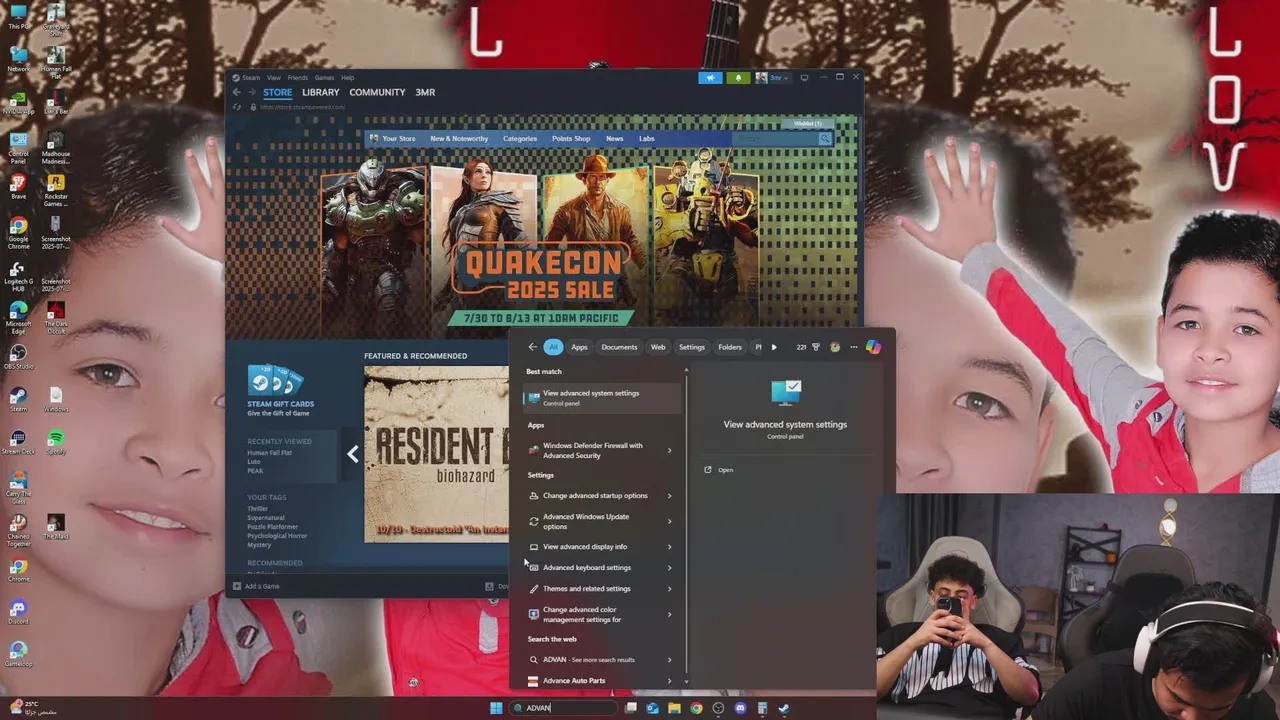Open View advanced system settings best match
This screenshot has height=720, width=1280.
[602, 397]
